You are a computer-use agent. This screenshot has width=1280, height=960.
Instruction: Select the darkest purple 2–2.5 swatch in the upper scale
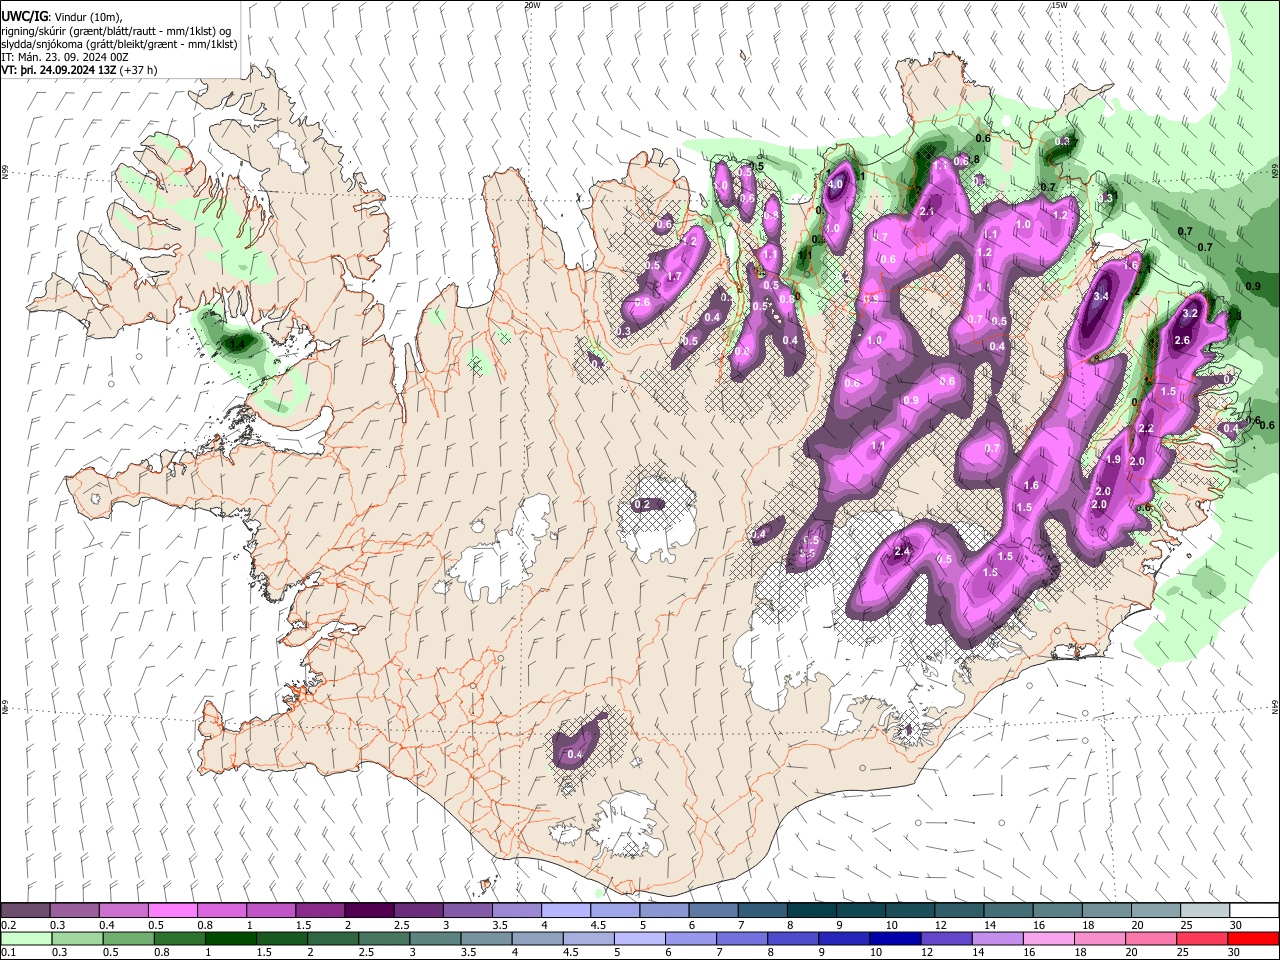[368, 911]
